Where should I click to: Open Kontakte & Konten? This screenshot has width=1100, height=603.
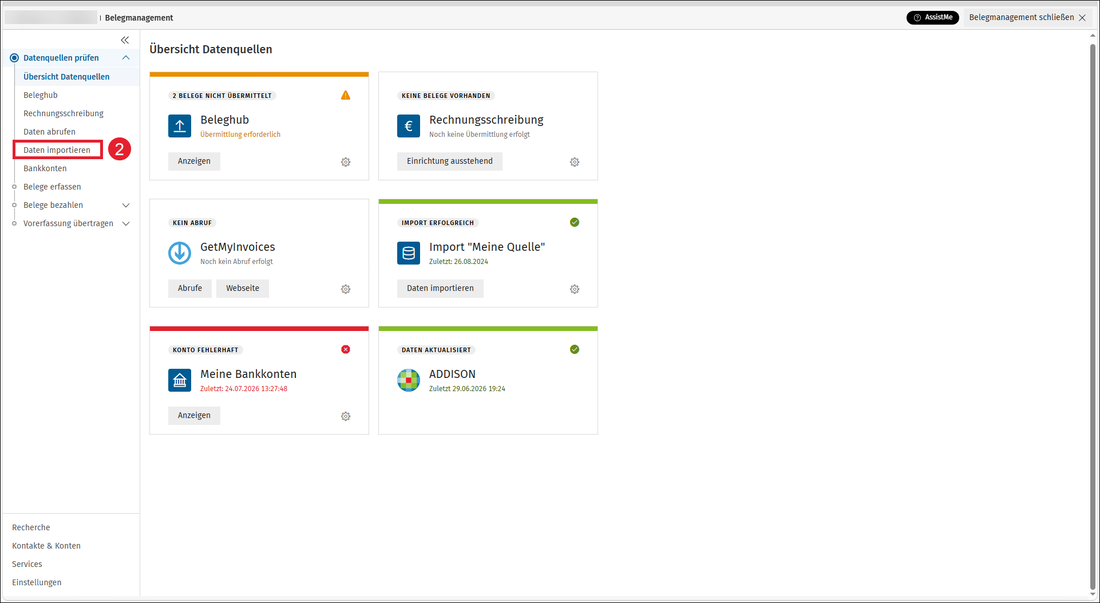coord(46,546)
